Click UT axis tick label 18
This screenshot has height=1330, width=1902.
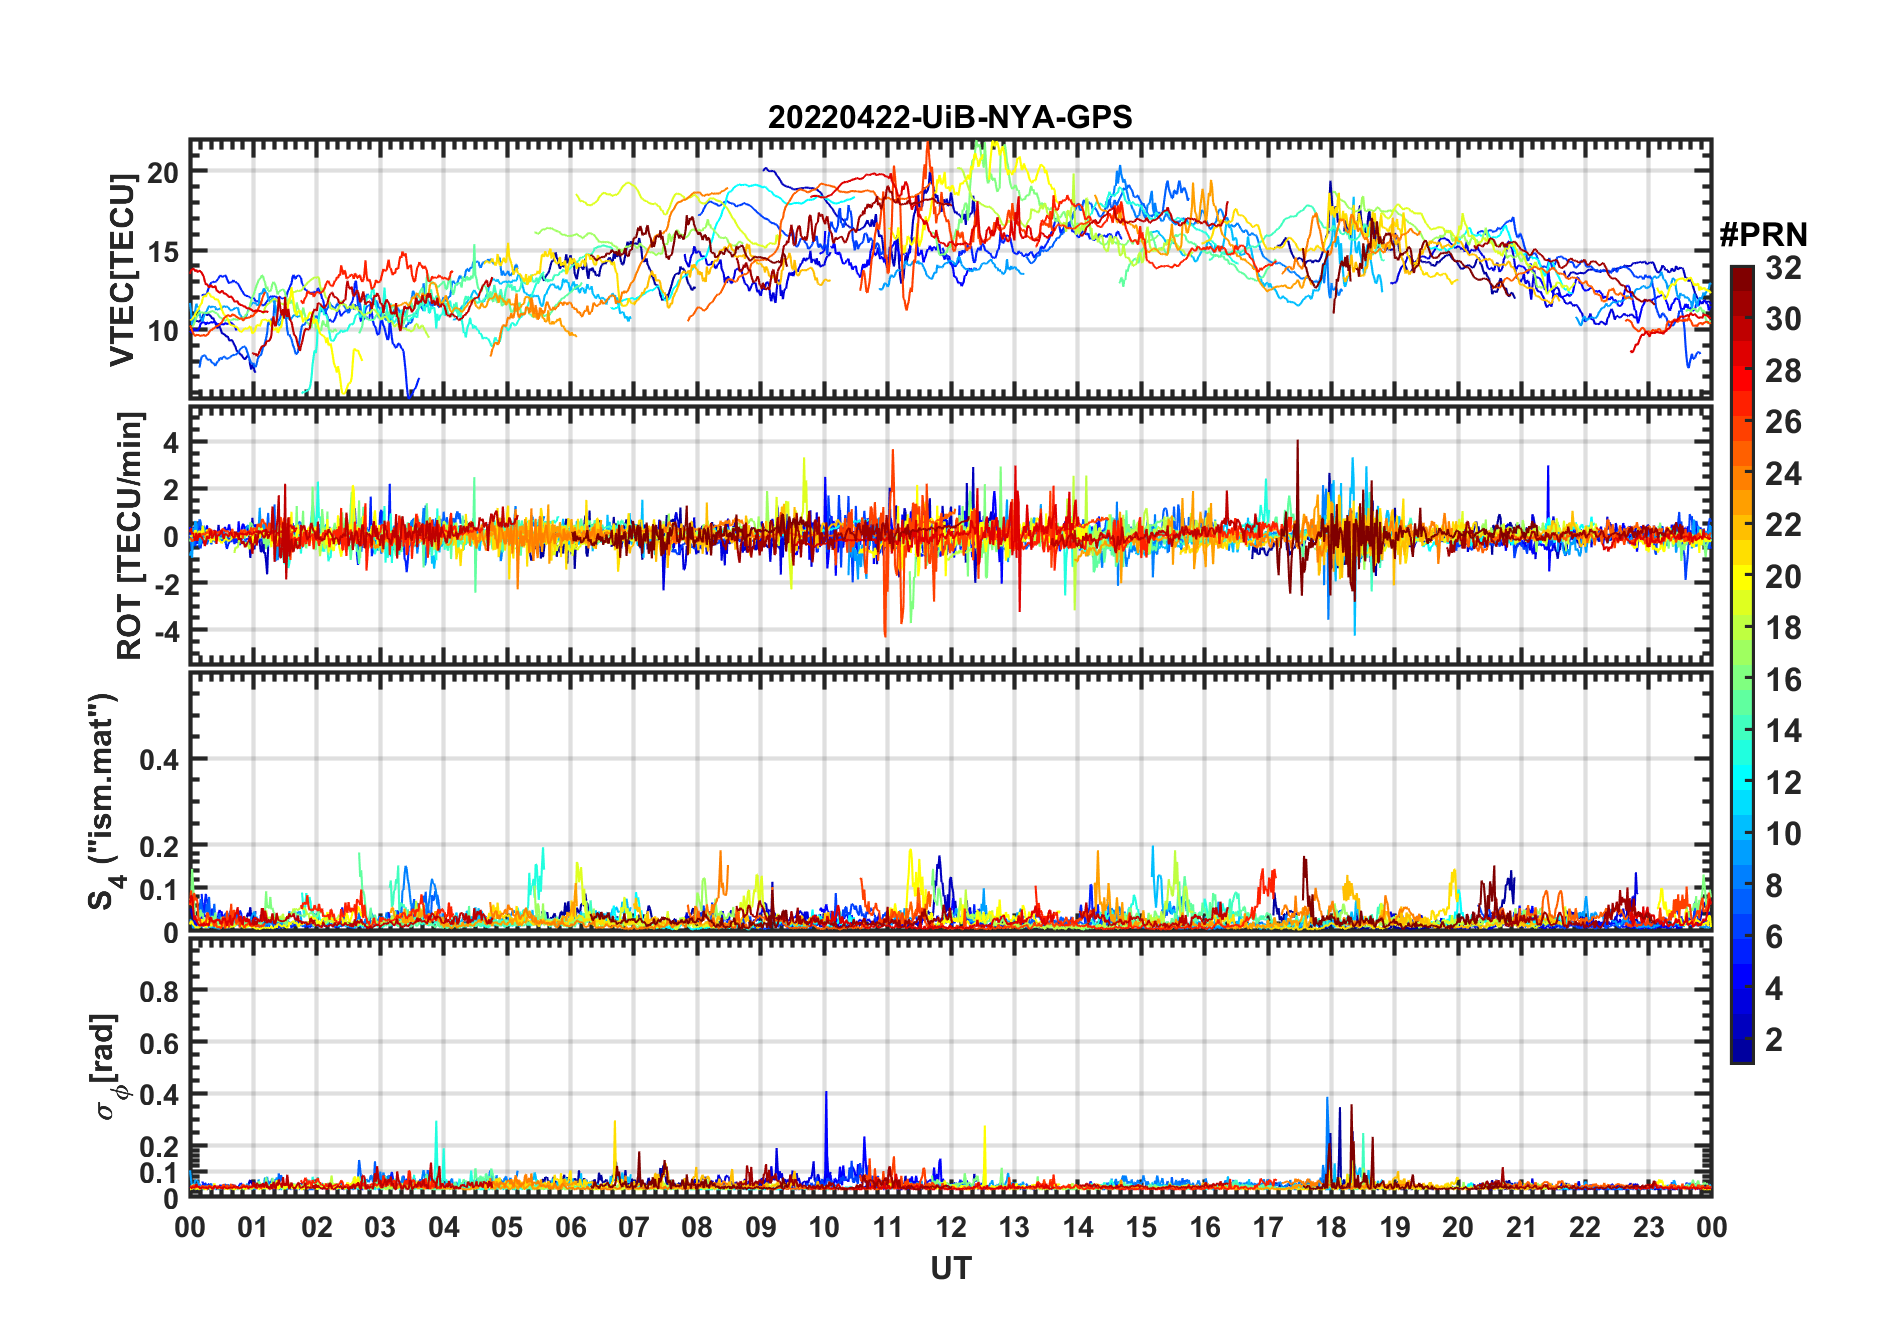click(x=1331, y=1227)
